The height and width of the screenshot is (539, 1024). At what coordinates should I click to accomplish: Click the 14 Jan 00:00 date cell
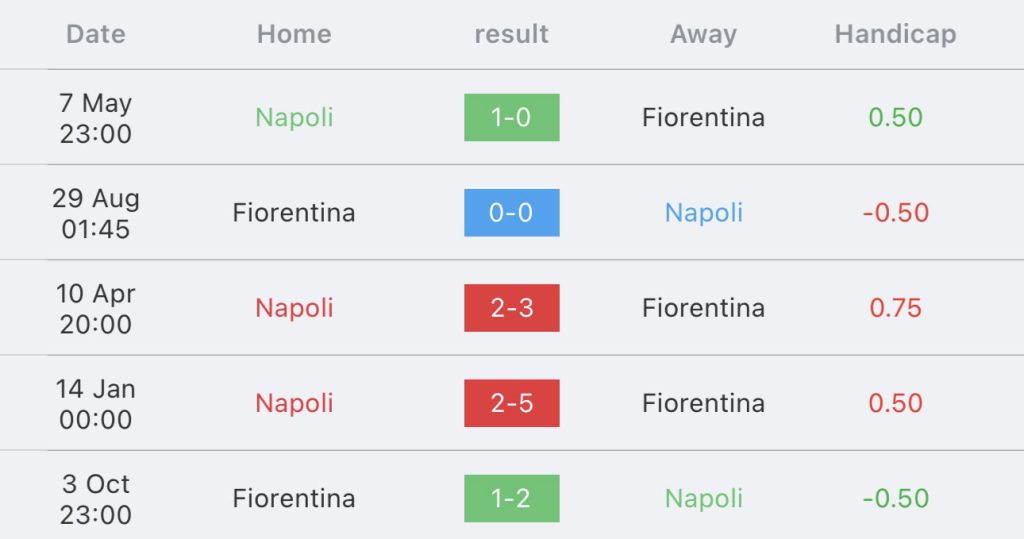pyautogui.click(x=95, y=404)
